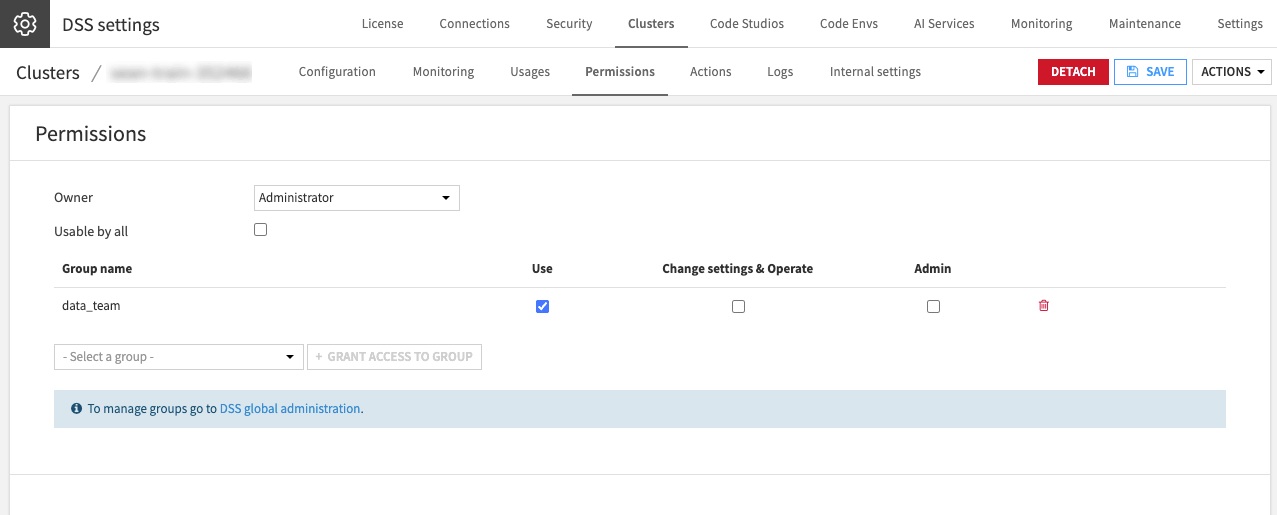Go to the AI Services tab
This screenshot has width=1277, height=515.
click(x=944, y=24)
